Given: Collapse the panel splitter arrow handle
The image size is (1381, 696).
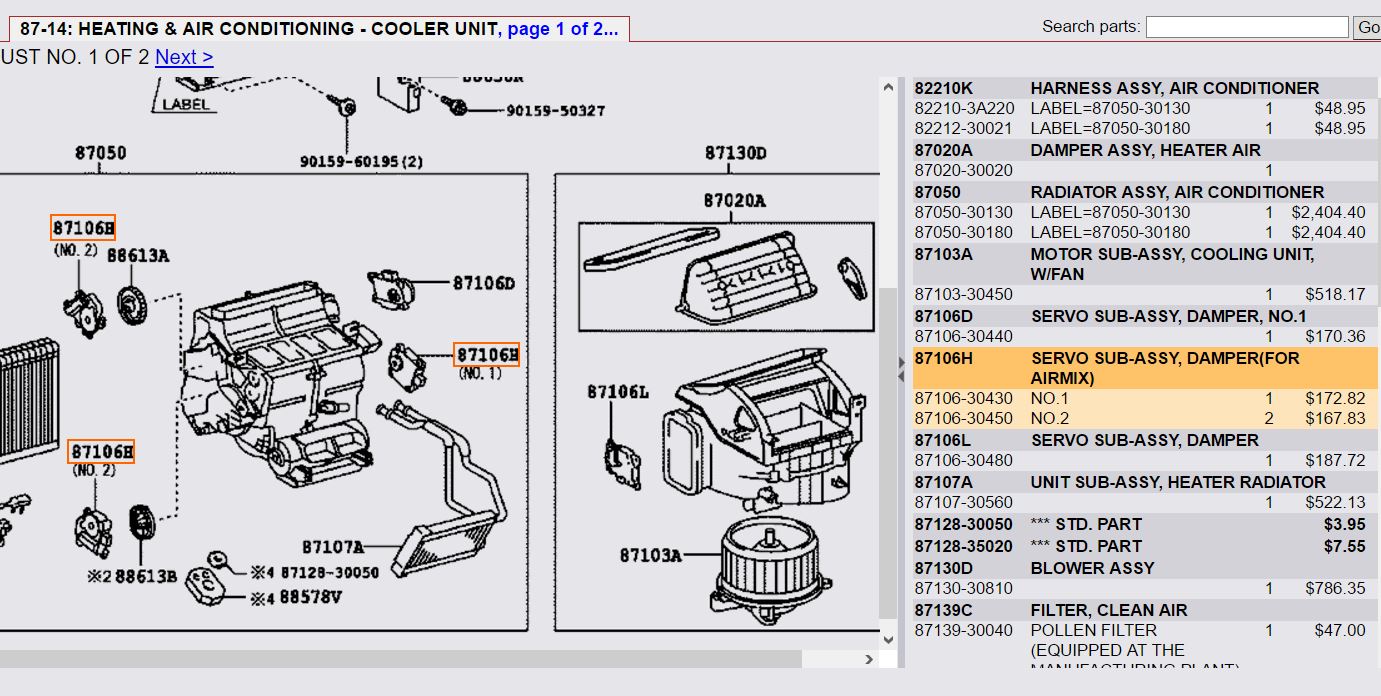Looking at the screenshot, I should tap(900, 364).
